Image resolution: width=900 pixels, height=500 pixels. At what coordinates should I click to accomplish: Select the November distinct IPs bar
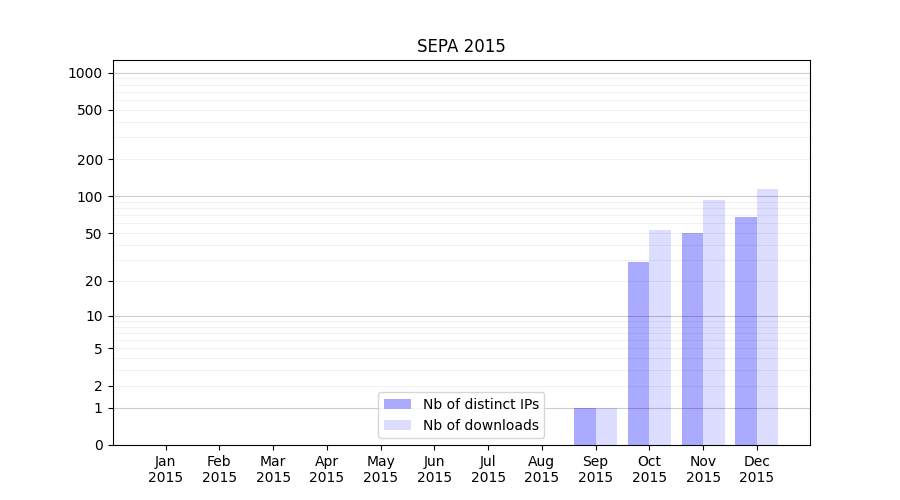pos(692,338)
